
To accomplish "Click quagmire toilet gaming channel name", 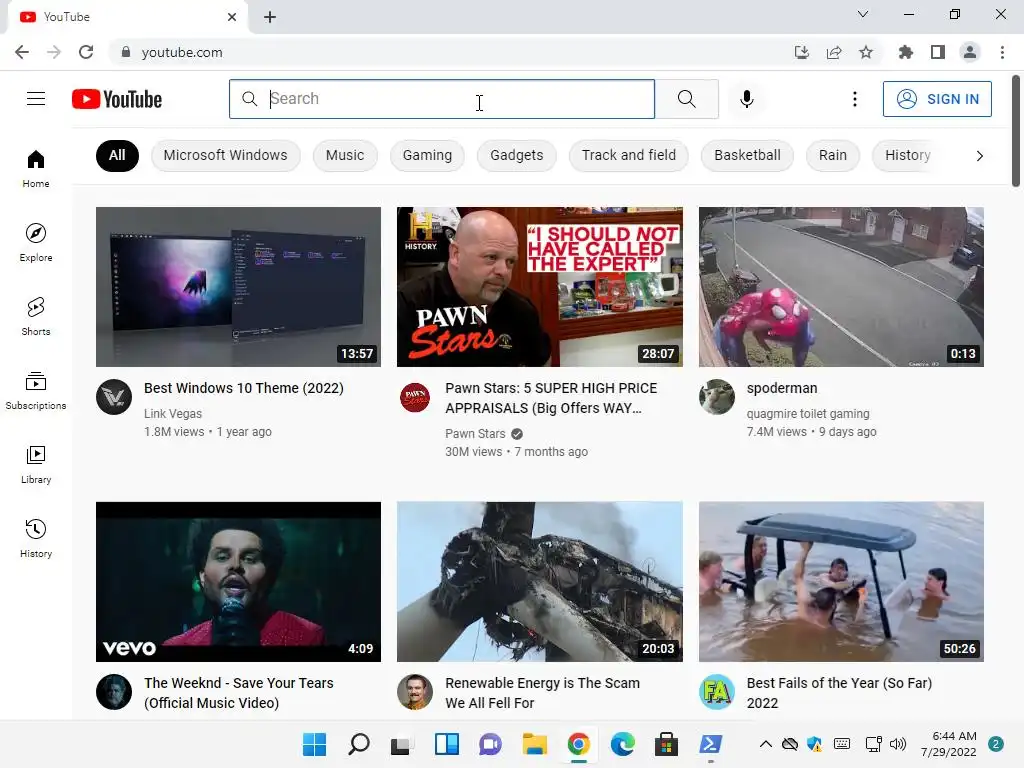I will 808,413.
